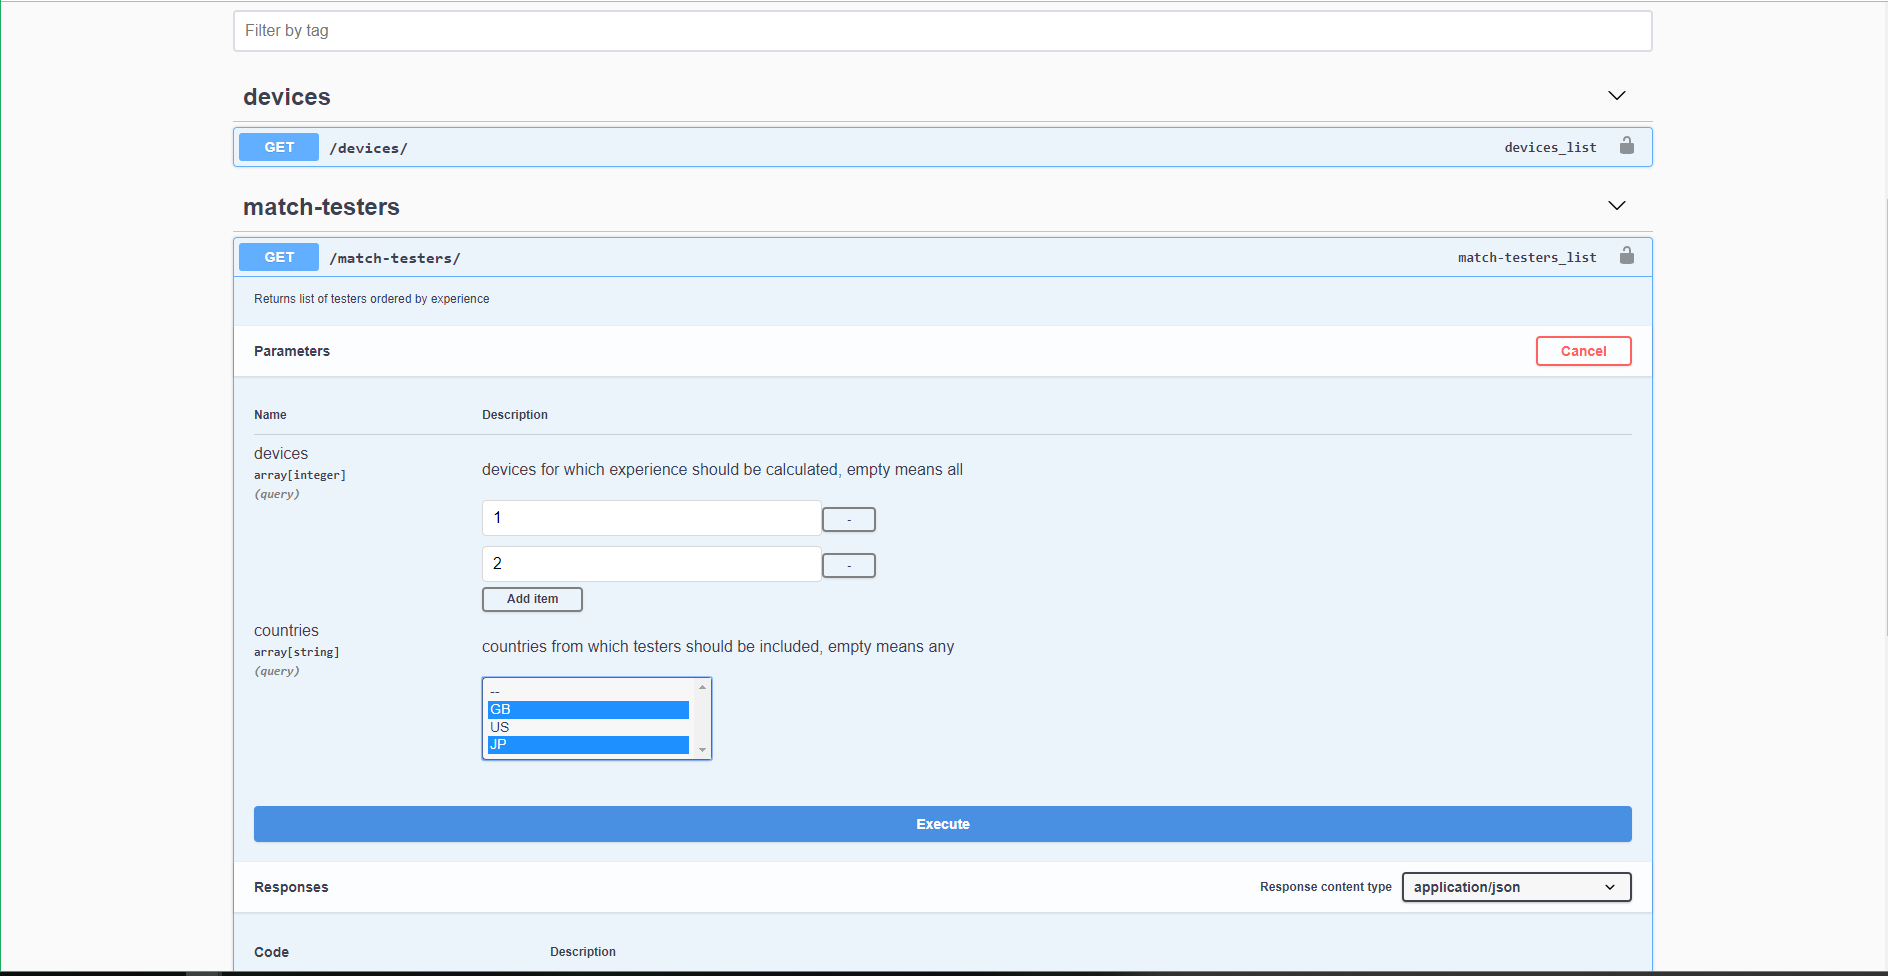Click the Parameters heading
This screenshot has height=976, width=1888.
coord(292,351)
